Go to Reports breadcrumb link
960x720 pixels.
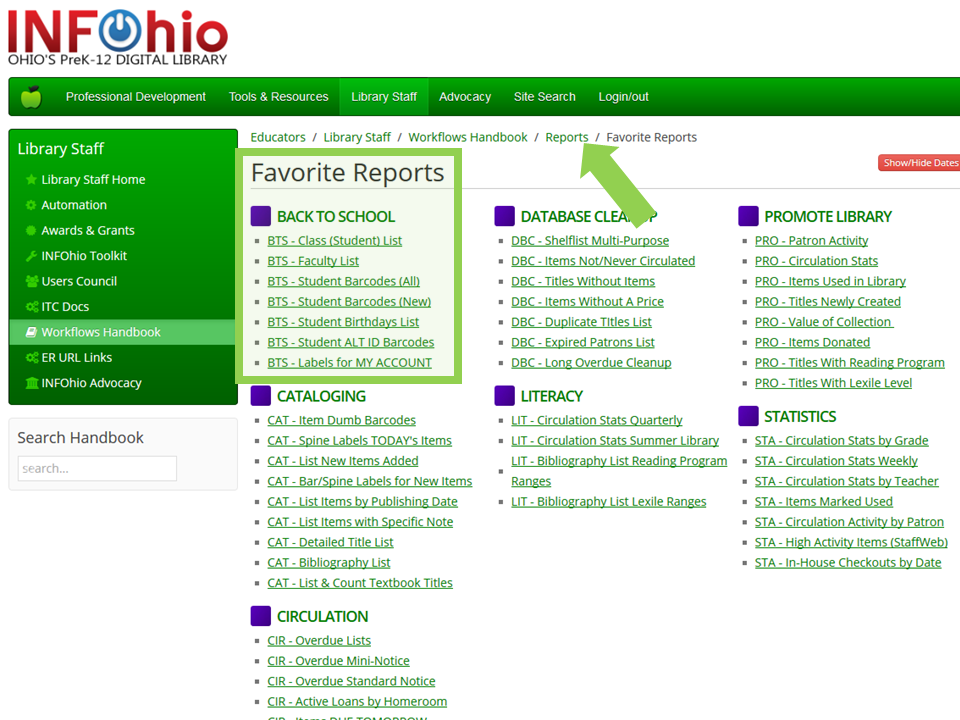point(567,137)
